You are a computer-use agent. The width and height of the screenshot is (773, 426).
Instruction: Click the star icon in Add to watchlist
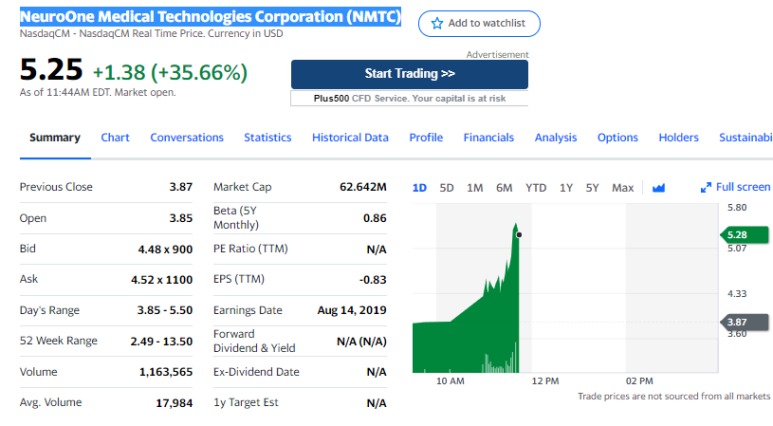tap(437, 23)
